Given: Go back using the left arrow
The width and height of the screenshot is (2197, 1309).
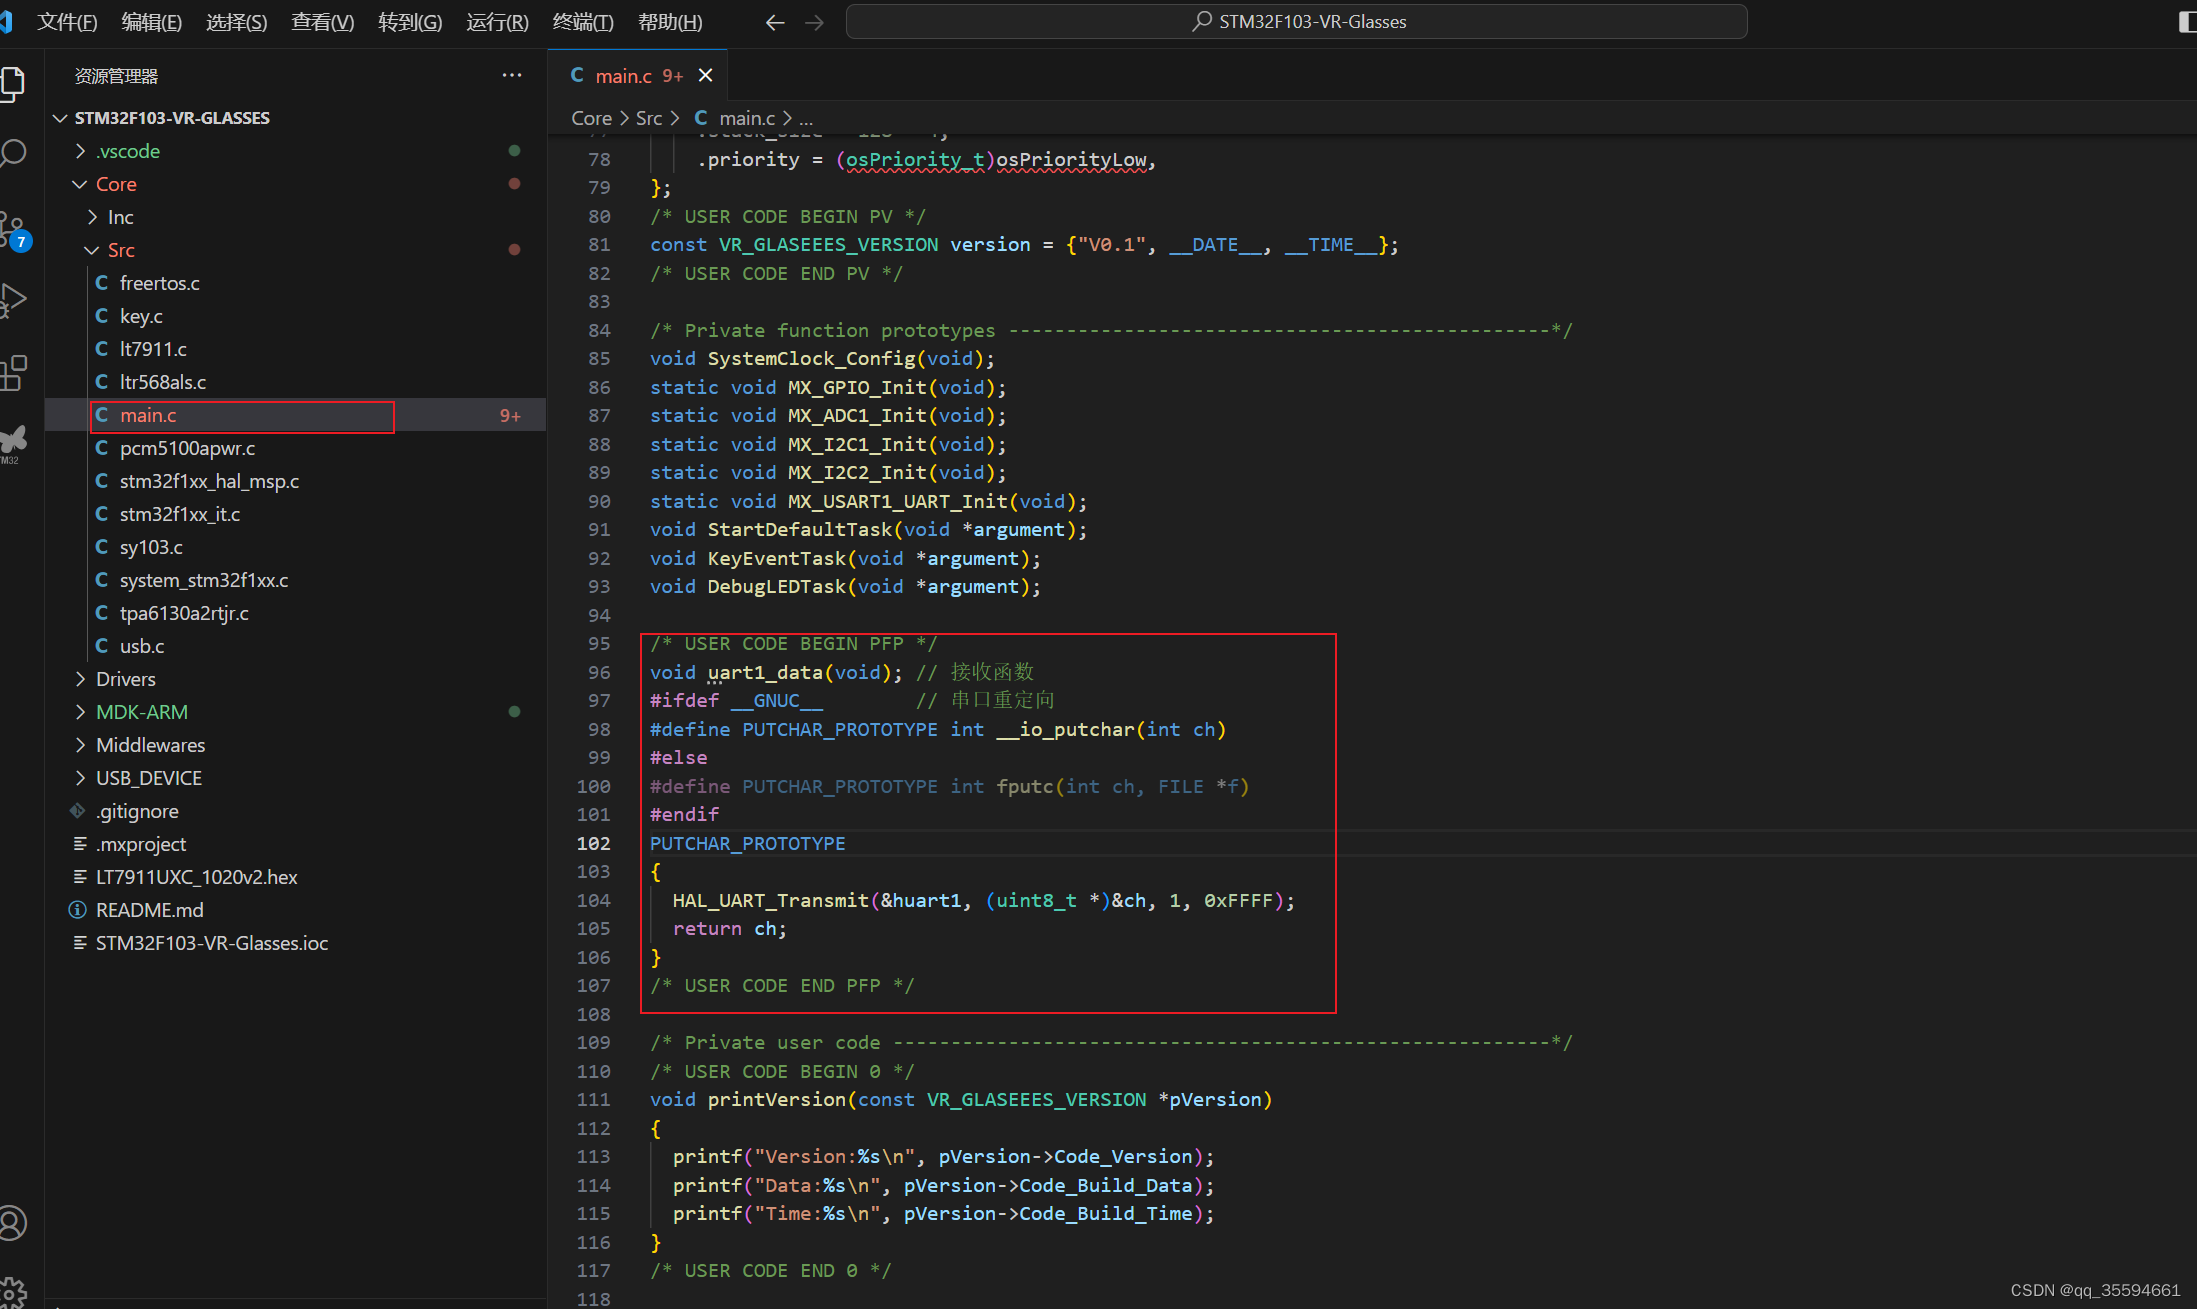Looking at the screenshot, I should (x=774, y=22).
